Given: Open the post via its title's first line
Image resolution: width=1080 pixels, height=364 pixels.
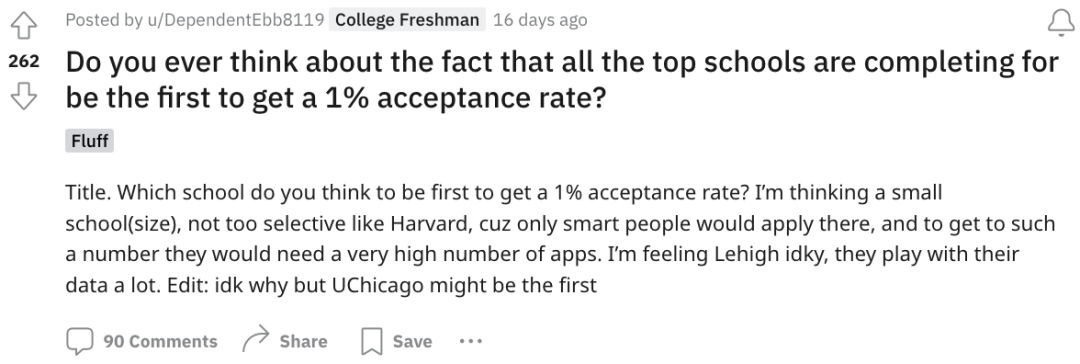Looking at the screenshot, I should pos(562,62).
